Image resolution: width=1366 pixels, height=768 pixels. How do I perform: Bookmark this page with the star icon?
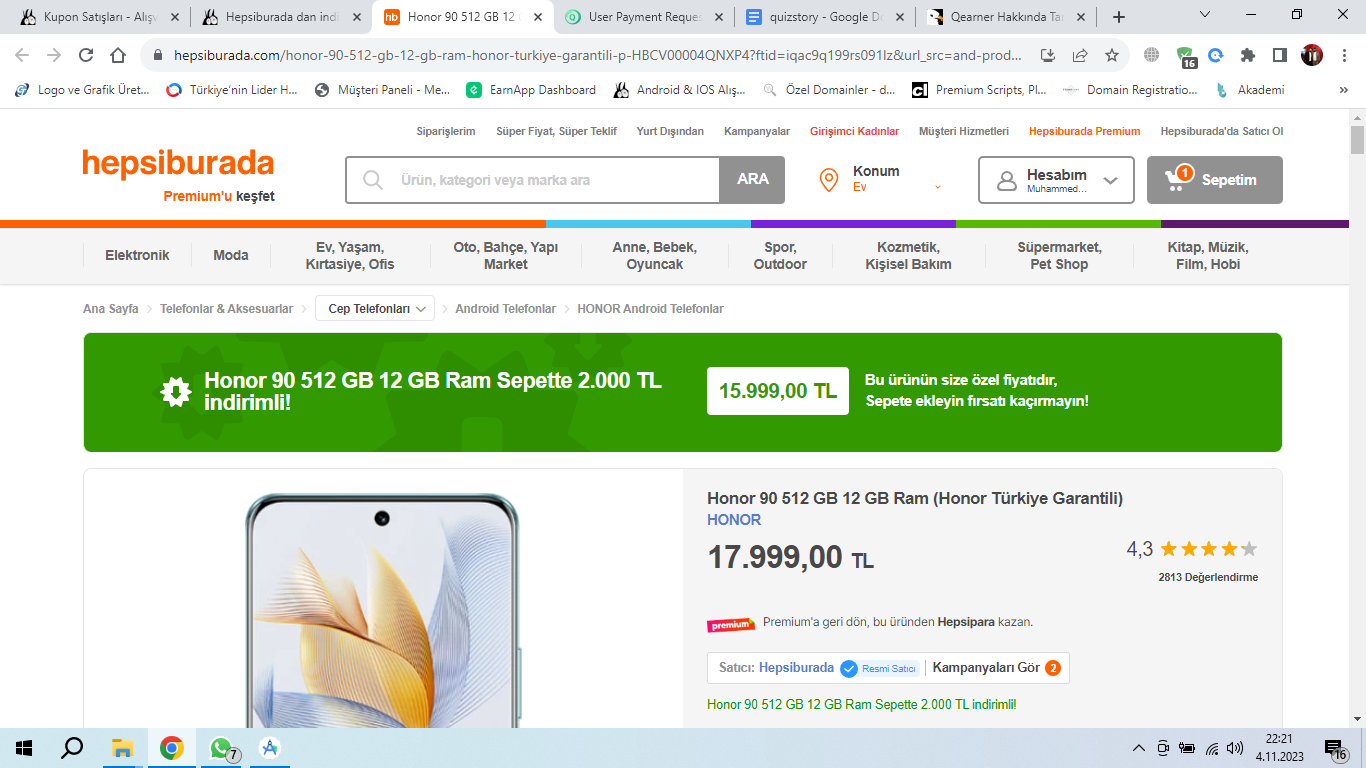coord(1112,56)
